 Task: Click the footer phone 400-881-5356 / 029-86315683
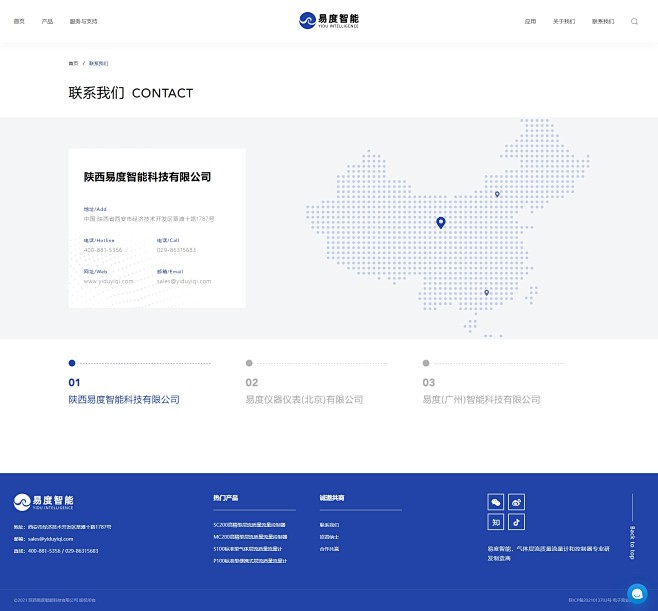[x=63, y=551]
